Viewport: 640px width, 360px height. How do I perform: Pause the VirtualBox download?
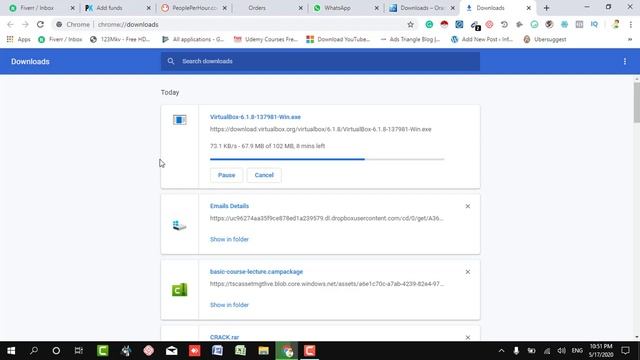pyautogui.click(x=227, y=175)
